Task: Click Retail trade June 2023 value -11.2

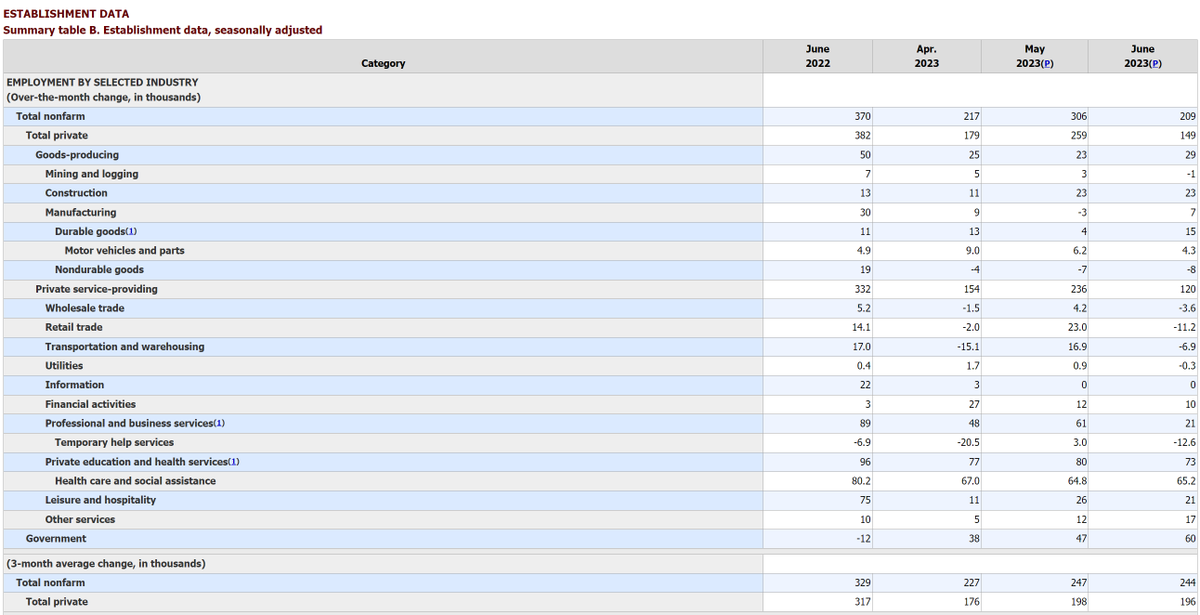Action: click(1183, 327)
